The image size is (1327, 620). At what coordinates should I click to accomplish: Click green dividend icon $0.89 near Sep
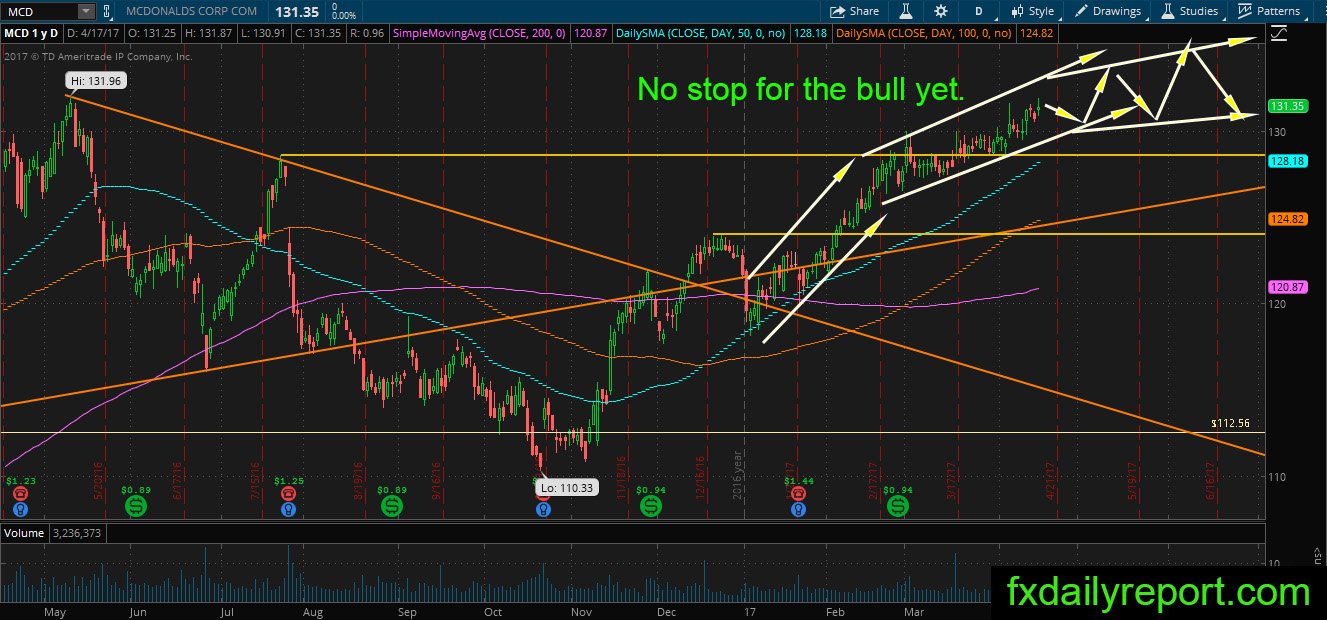(393, 507)
